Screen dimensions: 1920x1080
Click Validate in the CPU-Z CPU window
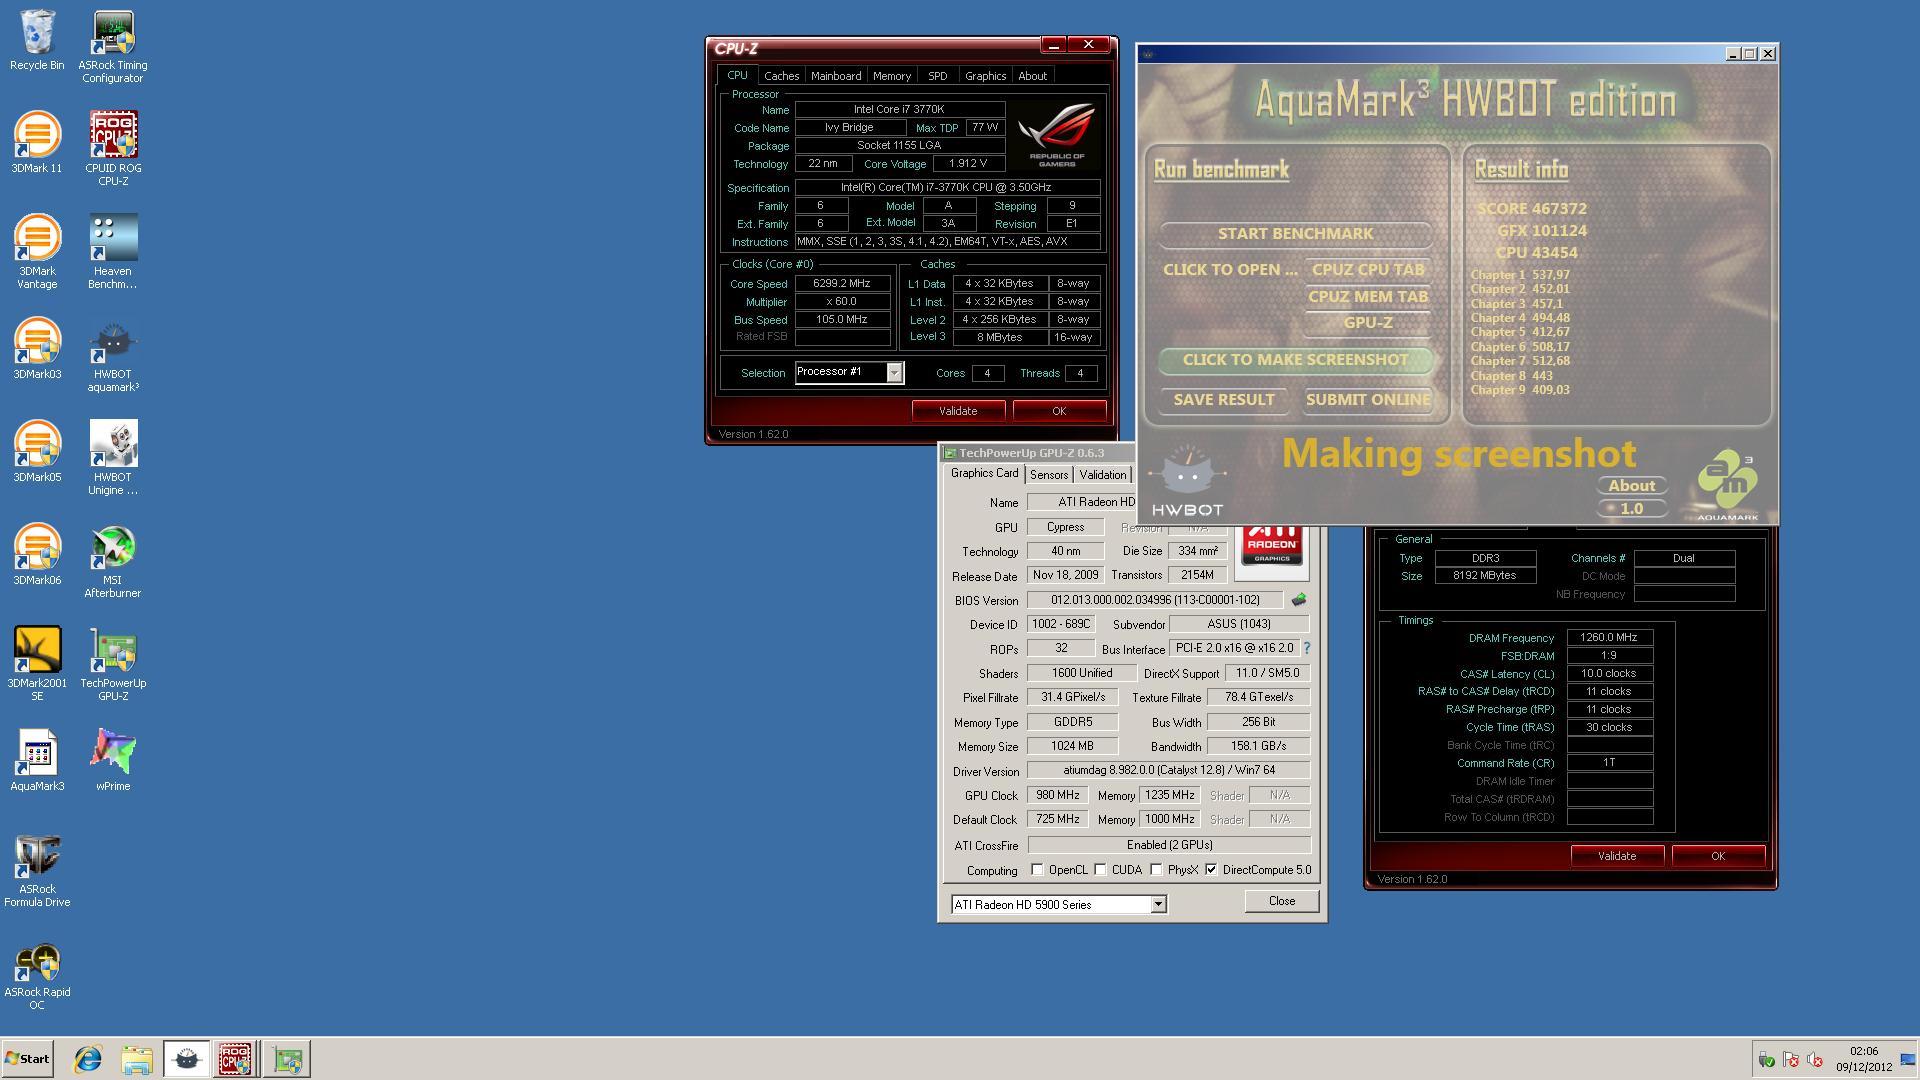(958, 411)
